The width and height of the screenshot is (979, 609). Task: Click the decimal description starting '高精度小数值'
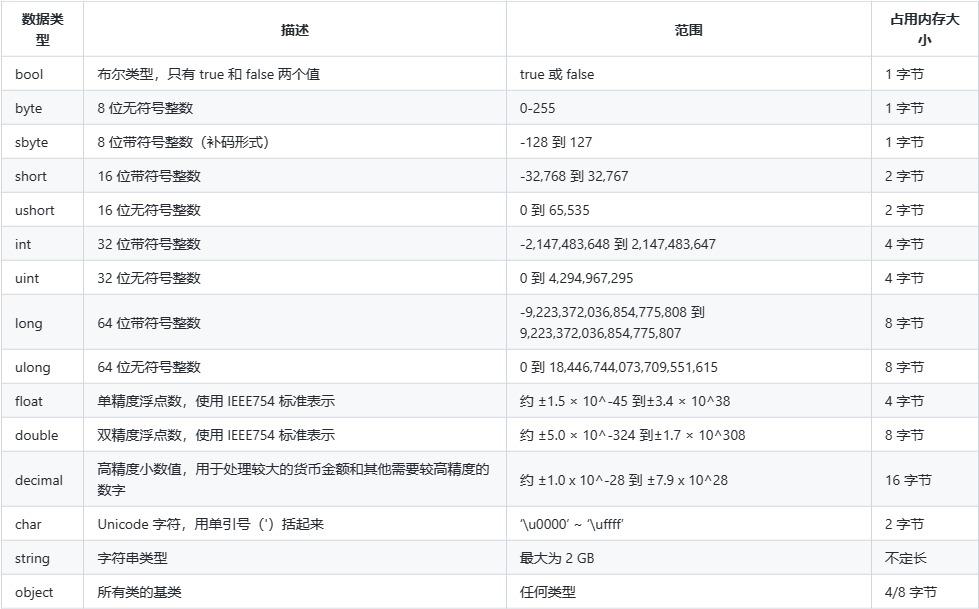tap(293, 480)
